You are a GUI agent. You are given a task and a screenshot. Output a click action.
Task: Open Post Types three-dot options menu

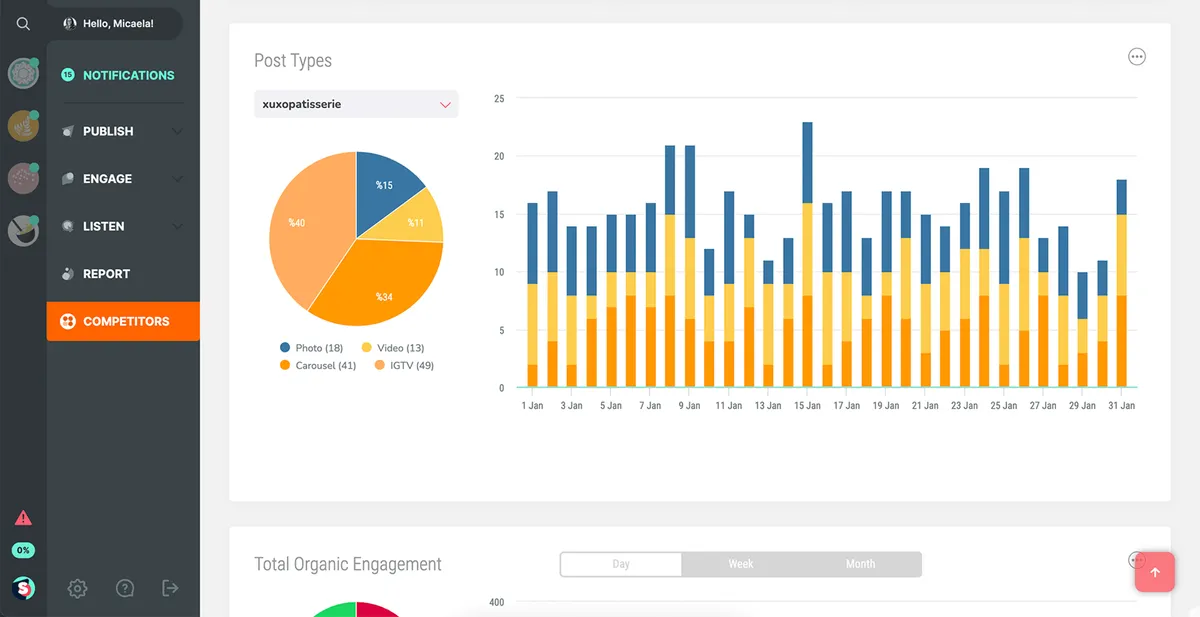1136,57
